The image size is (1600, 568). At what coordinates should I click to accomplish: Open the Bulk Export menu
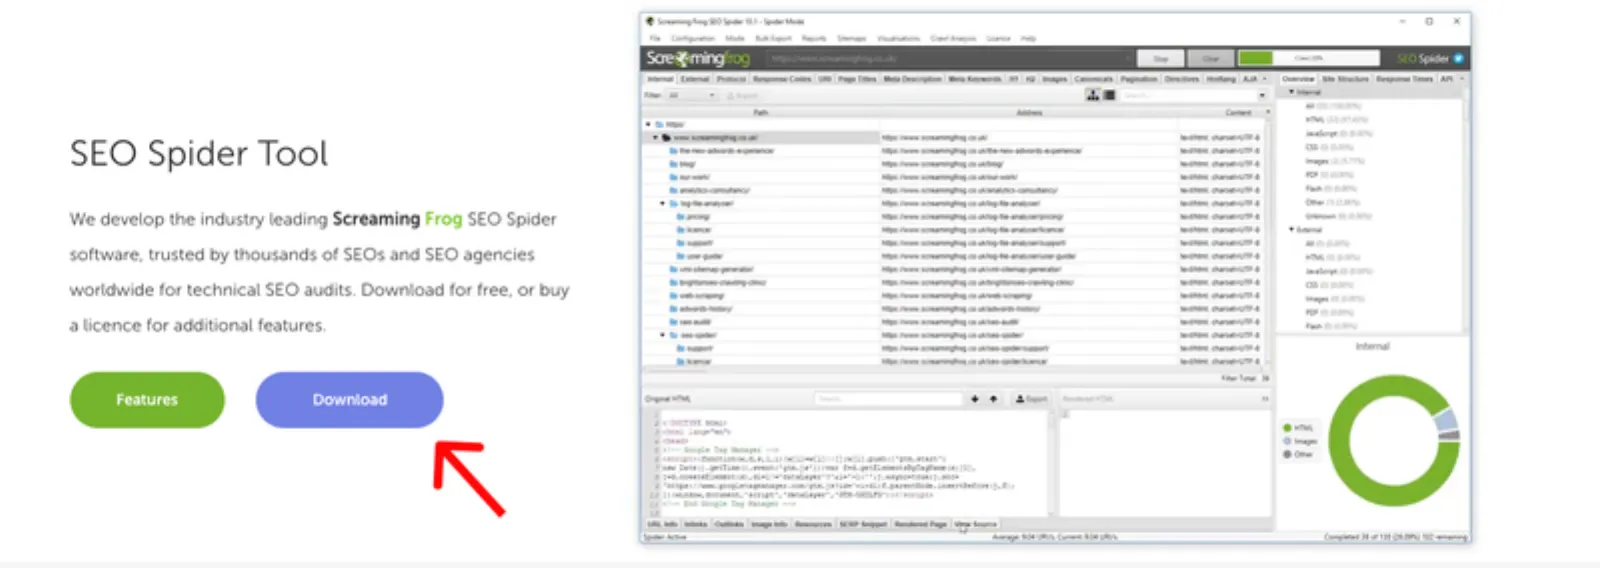point(773,38)
